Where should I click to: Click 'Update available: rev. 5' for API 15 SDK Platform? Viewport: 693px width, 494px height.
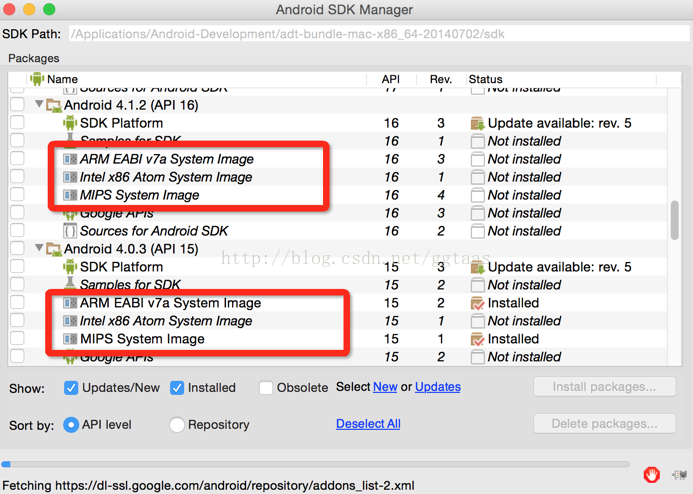(560, 267)
